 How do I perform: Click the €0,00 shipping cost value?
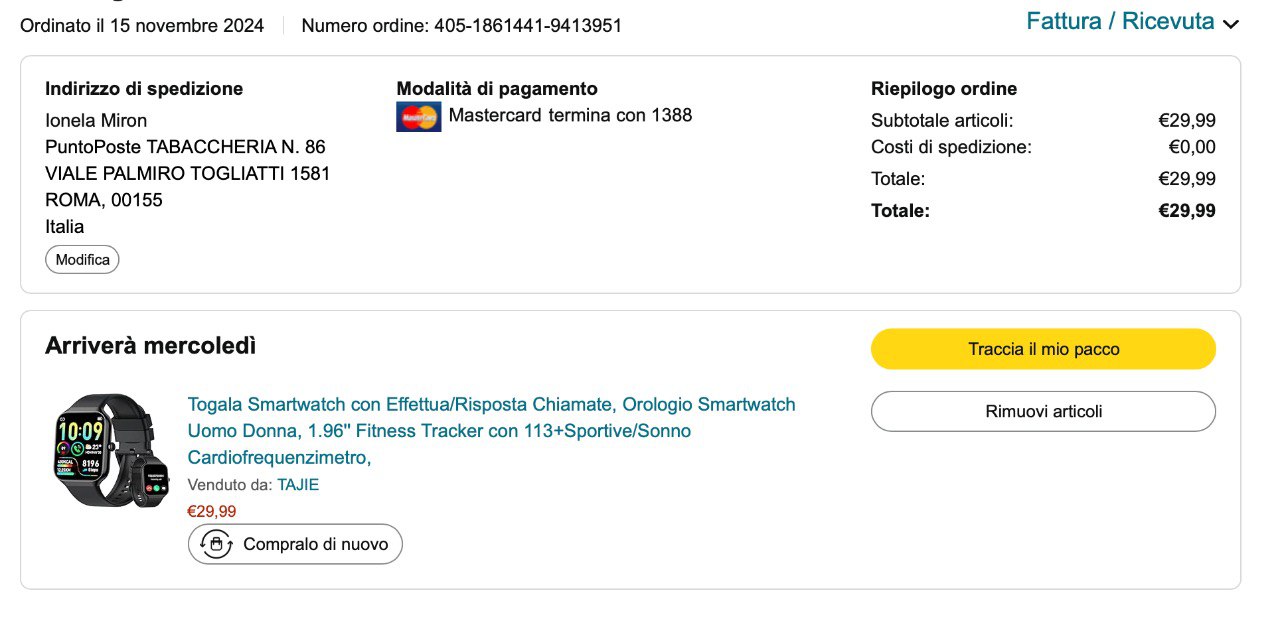1192,147
